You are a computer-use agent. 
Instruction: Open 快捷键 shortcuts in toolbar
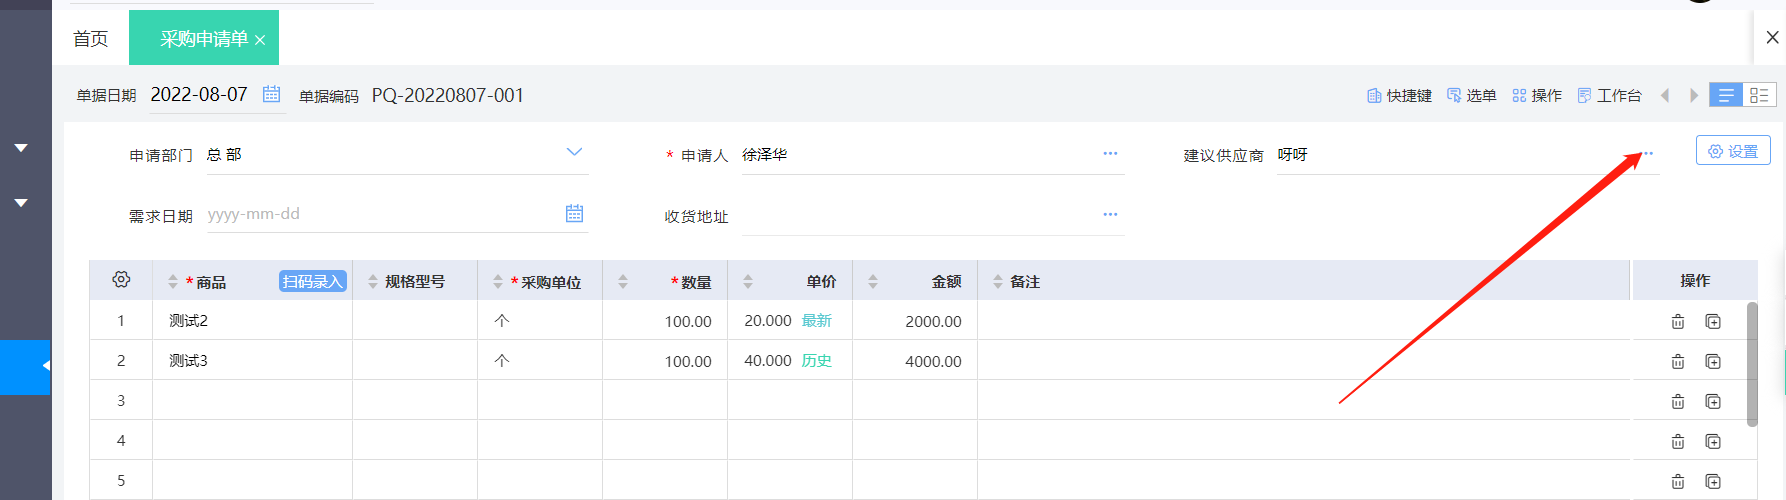pyautogui.click(x=1399, y=96)
